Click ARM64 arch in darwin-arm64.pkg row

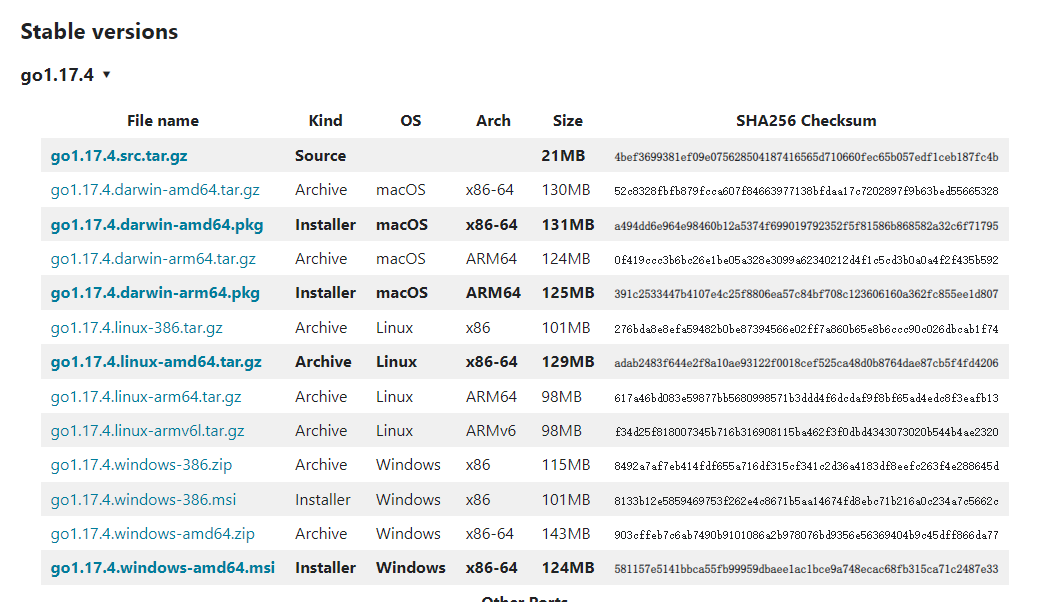tap(493, 293)
